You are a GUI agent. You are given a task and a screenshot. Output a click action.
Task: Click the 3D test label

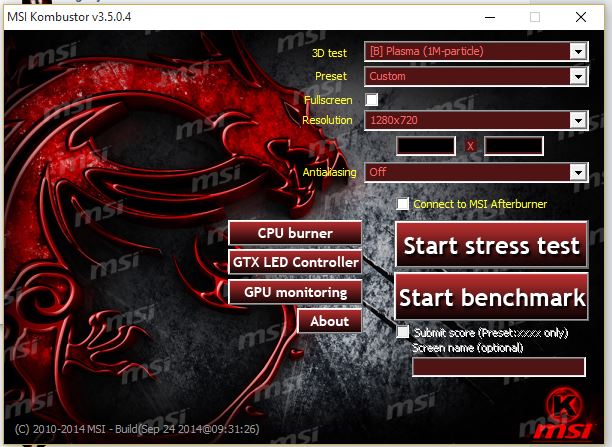(x=329, y=53)
